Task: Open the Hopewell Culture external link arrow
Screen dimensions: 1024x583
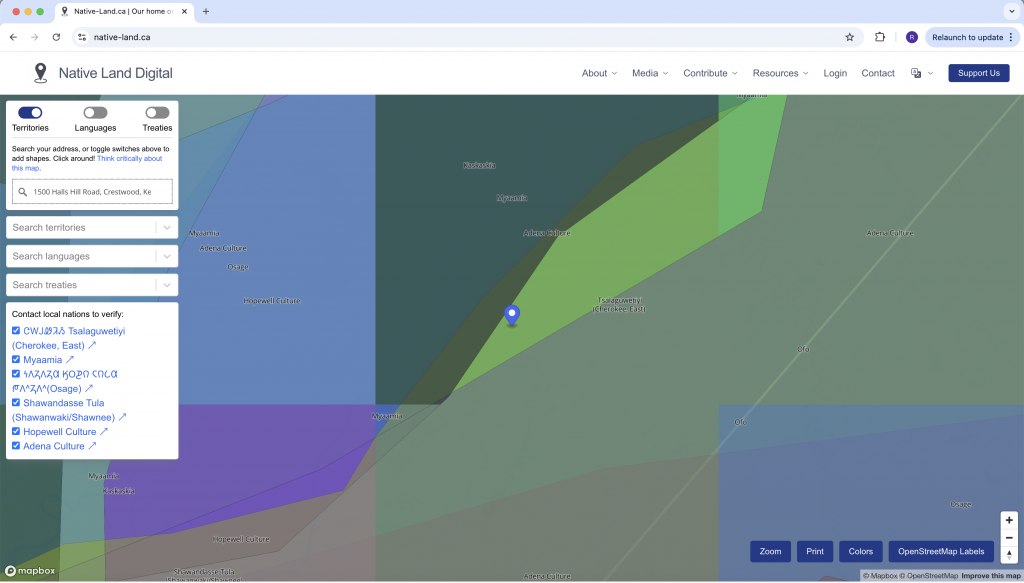Action: click(104, 432)
